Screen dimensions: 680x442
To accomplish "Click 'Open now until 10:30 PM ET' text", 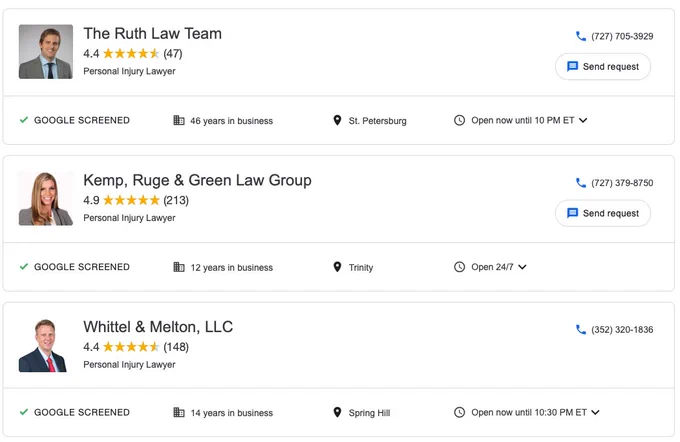I will pos(529,412).
